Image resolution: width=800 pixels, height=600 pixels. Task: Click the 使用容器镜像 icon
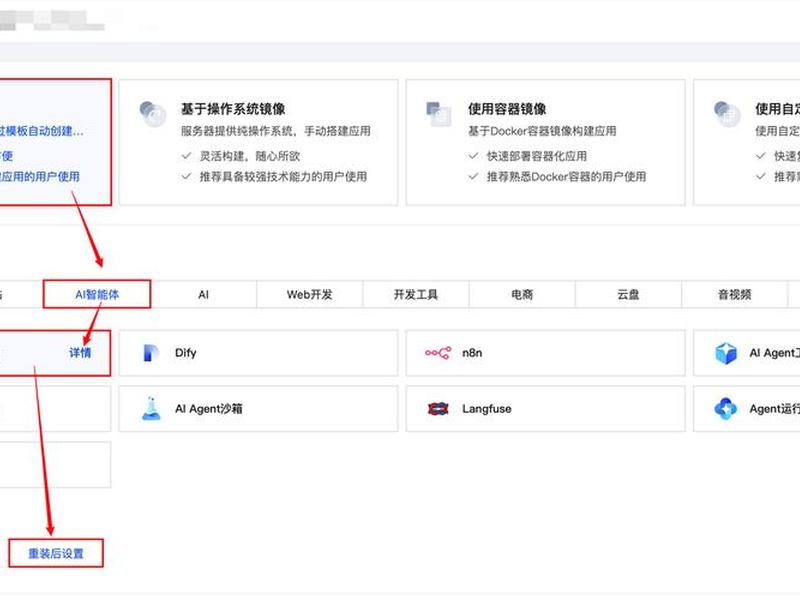(x=439, y=114)
